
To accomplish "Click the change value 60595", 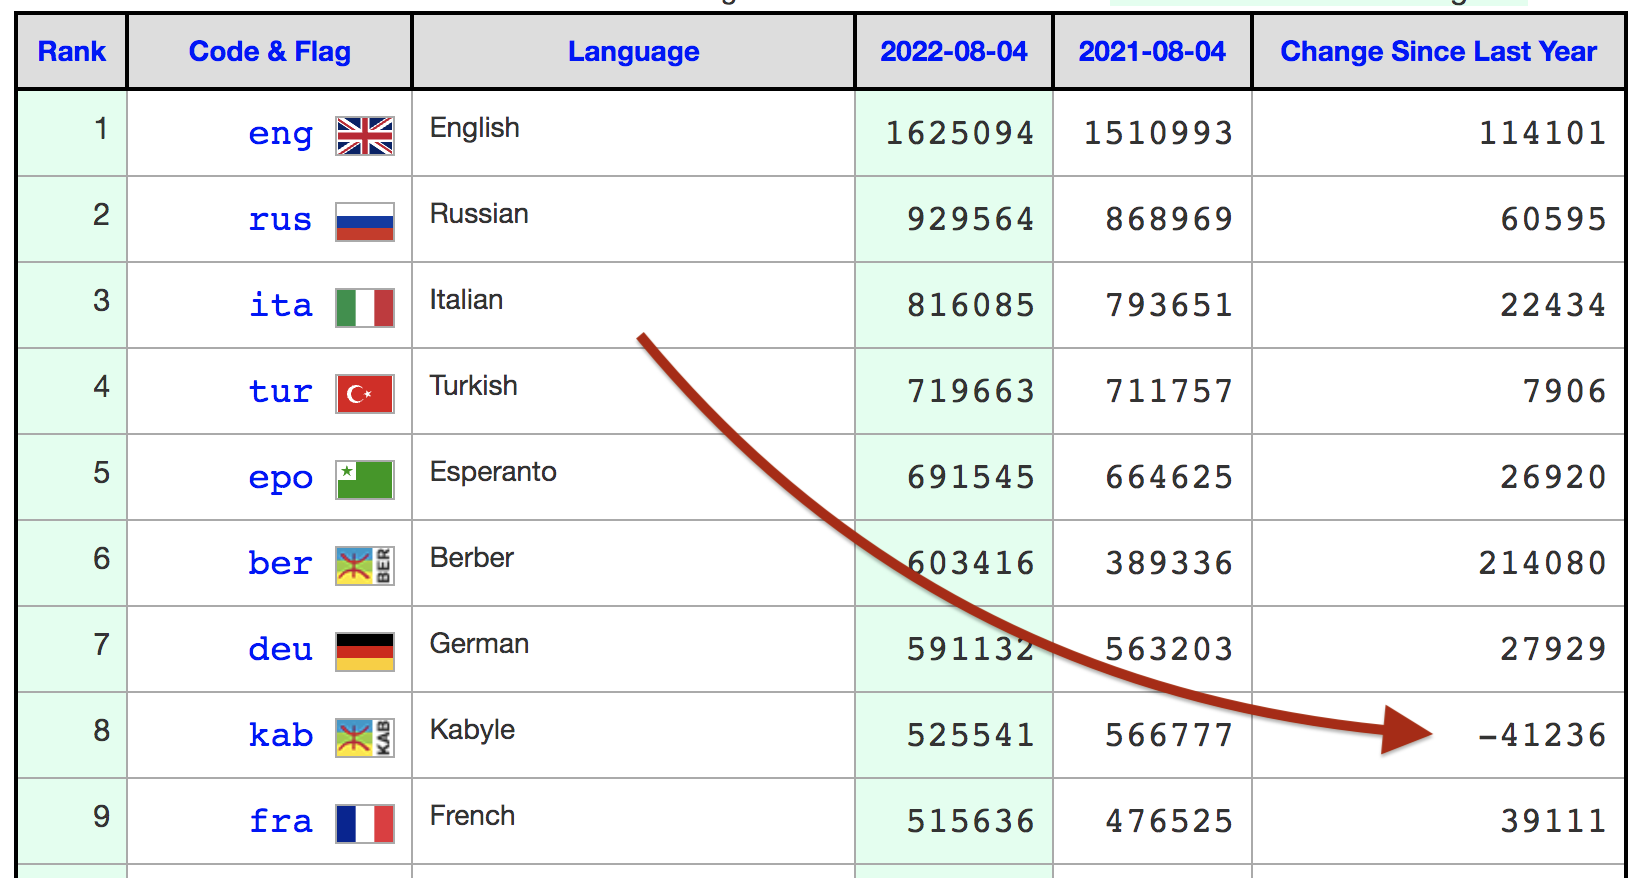I will pyautogui.click(x=1553, y=219).
